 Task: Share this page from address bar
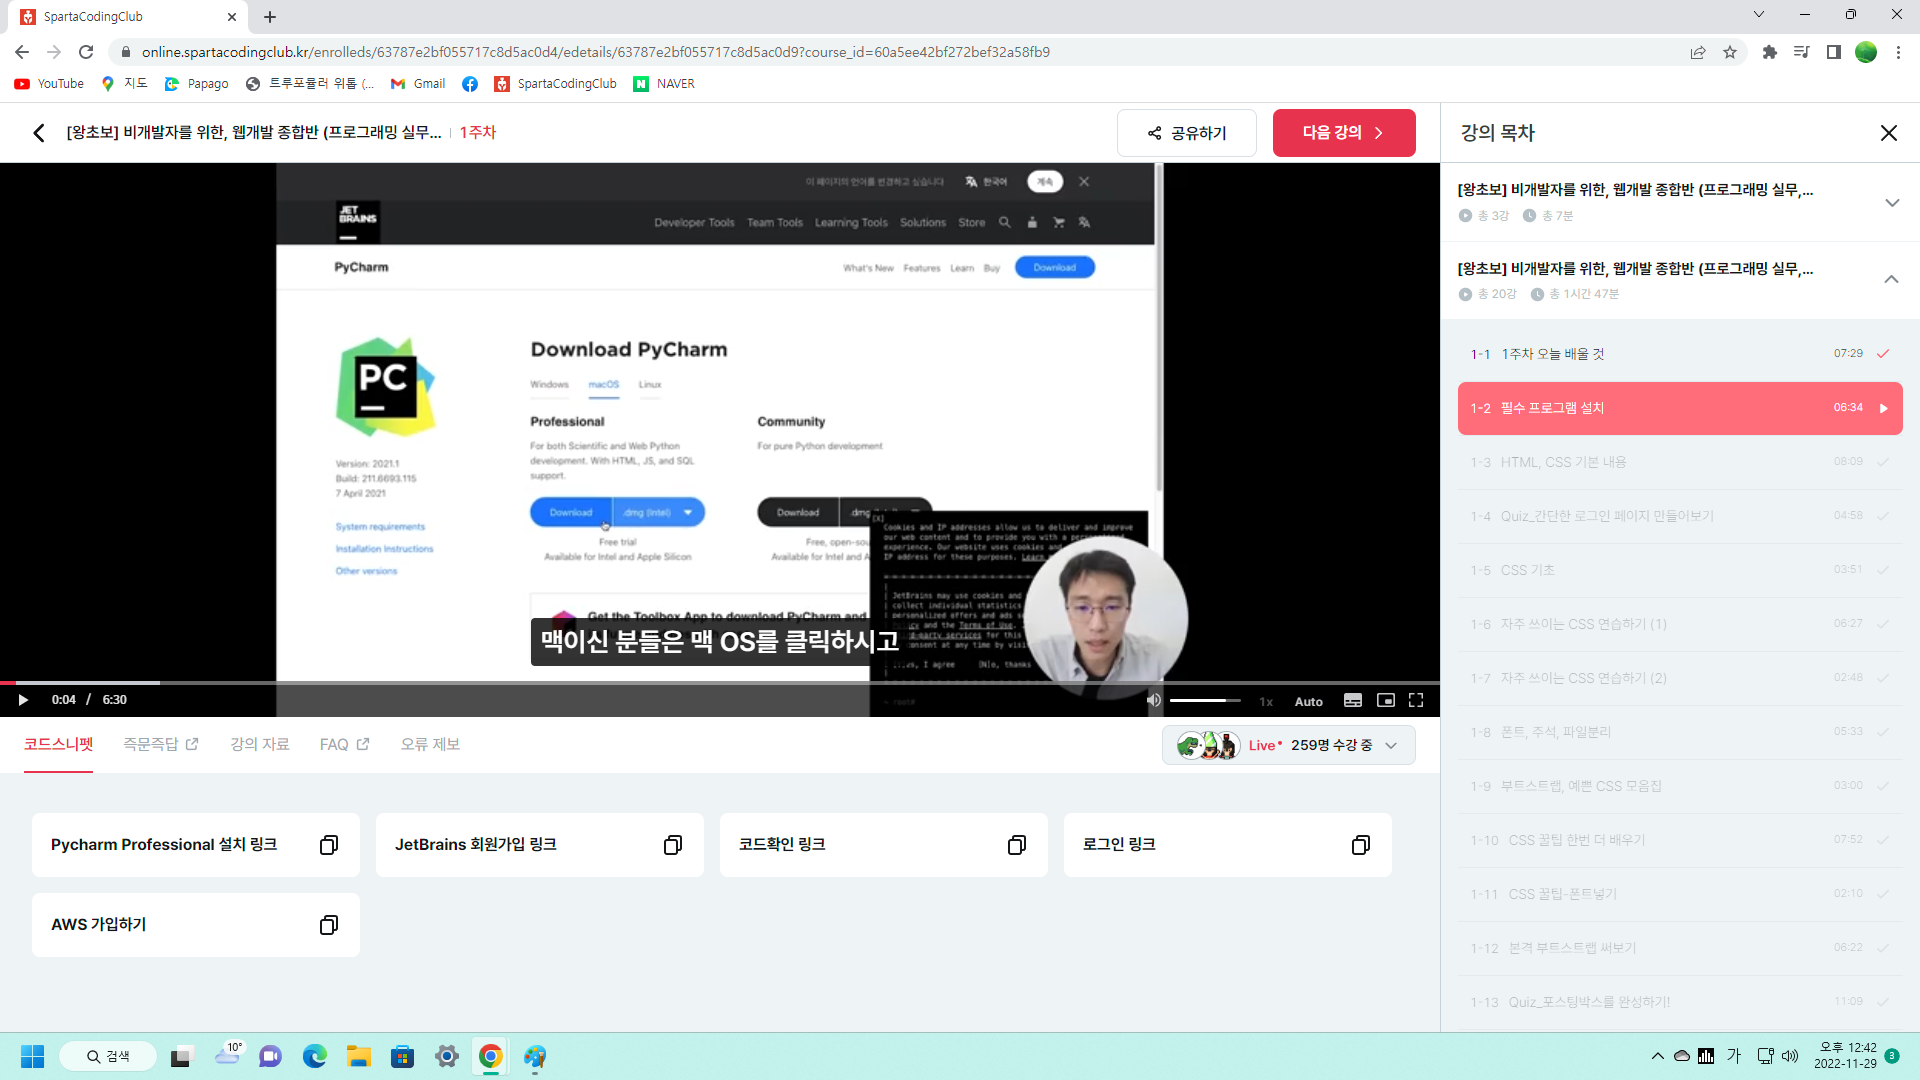(1698, 52)
